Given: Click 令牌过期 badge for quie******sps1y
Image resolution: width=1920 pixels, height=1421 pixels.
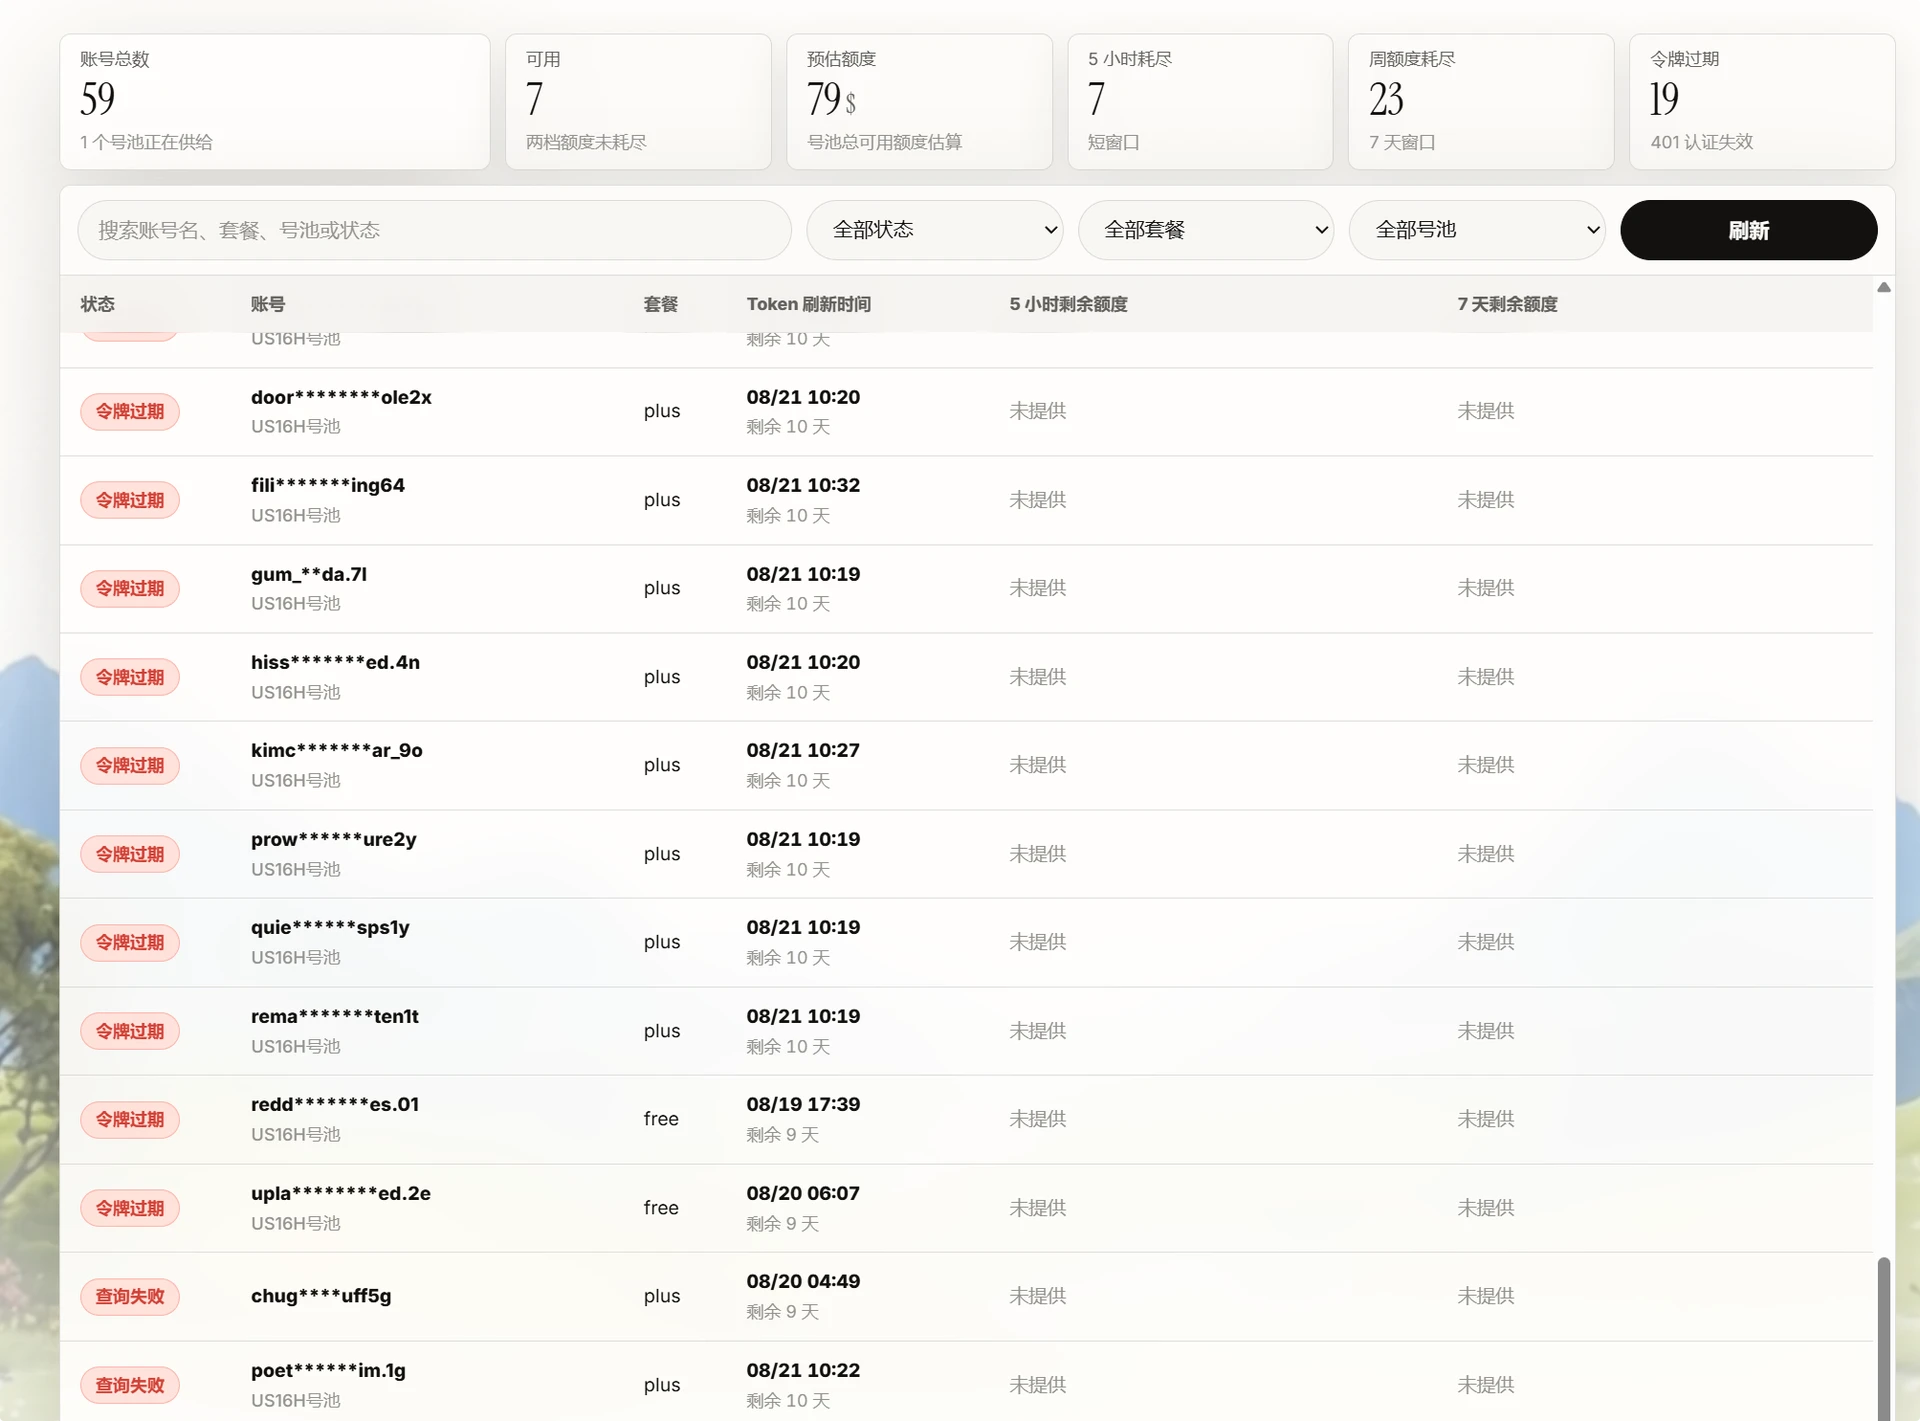Looking at the screenshot, I should coord(130,943).
